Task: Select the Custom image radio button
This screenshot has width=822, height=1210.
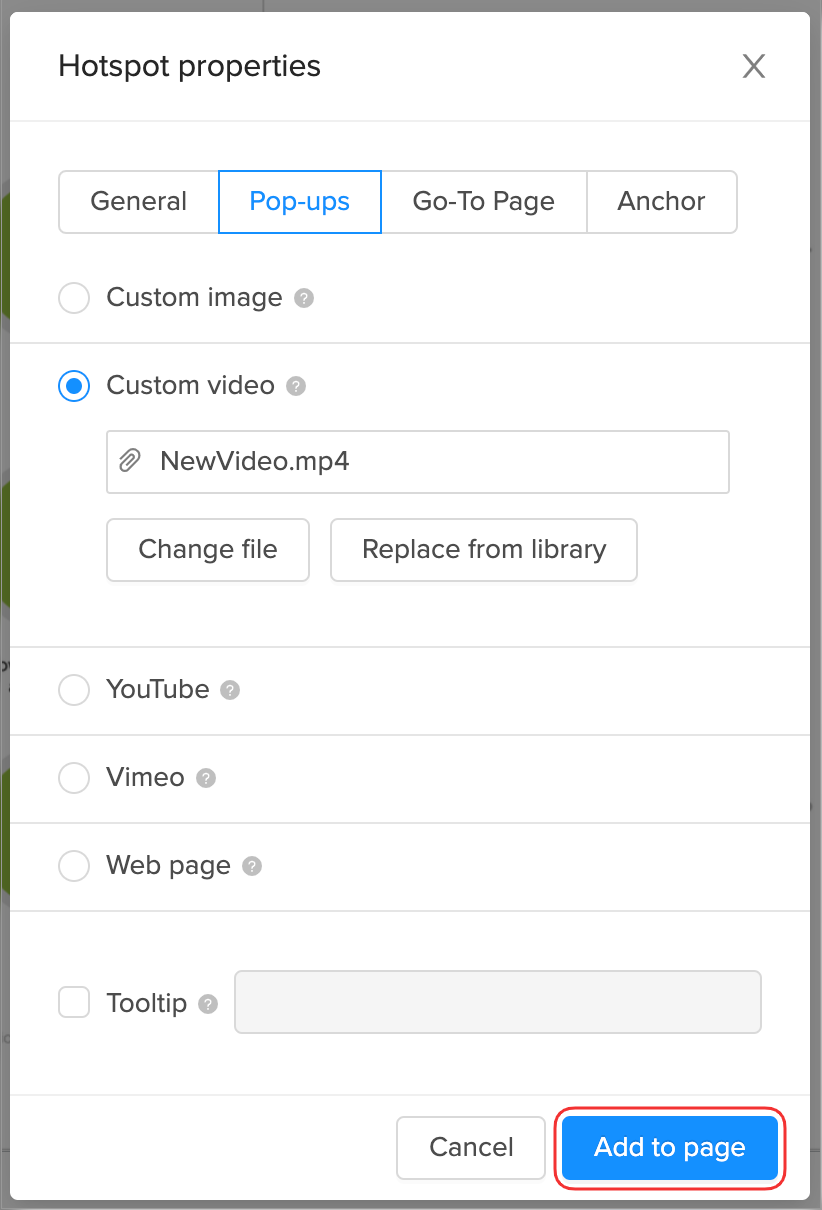Action: pos(74,298)
